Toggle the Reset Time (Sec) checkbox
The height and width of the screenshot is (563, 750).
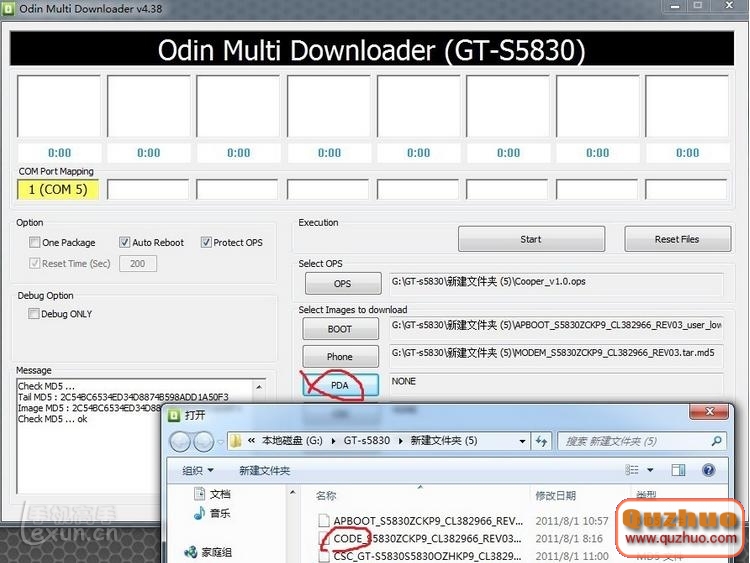point(34,264)
